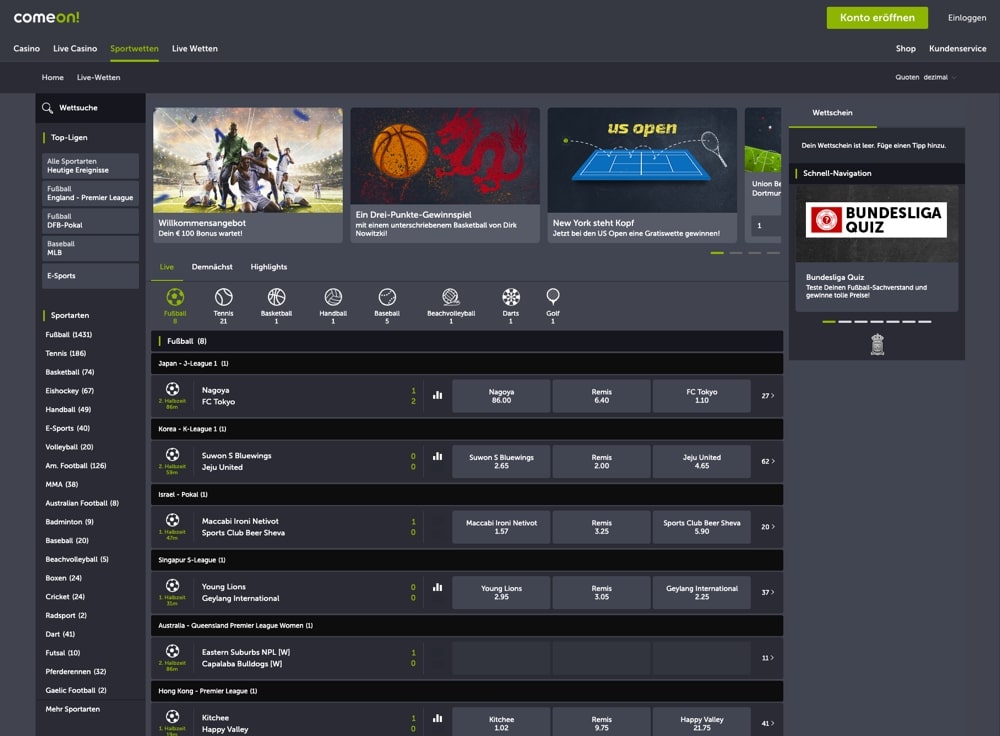Select the Fußball sport icon filter
The width and height of the screenshot is (1000, 736).
coord(175,305)
